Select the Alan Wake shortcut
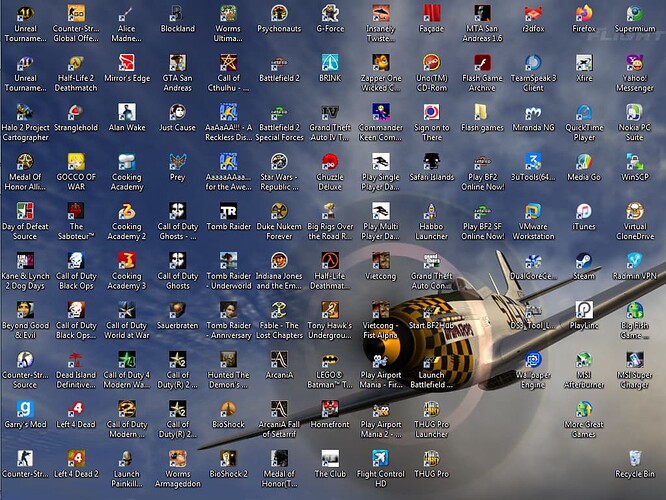666x500 pixels. tap(127, 119)
